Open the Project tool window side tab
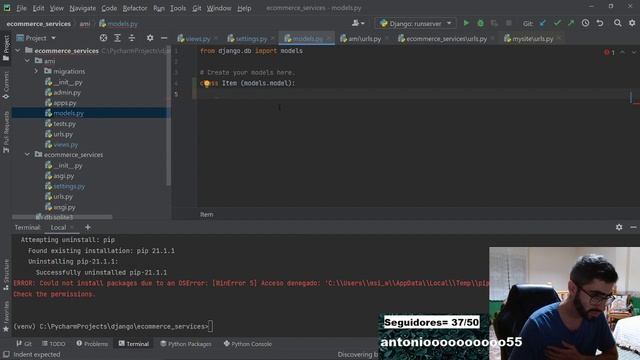The width and height of the screenshot is (640, 360). 6,48
